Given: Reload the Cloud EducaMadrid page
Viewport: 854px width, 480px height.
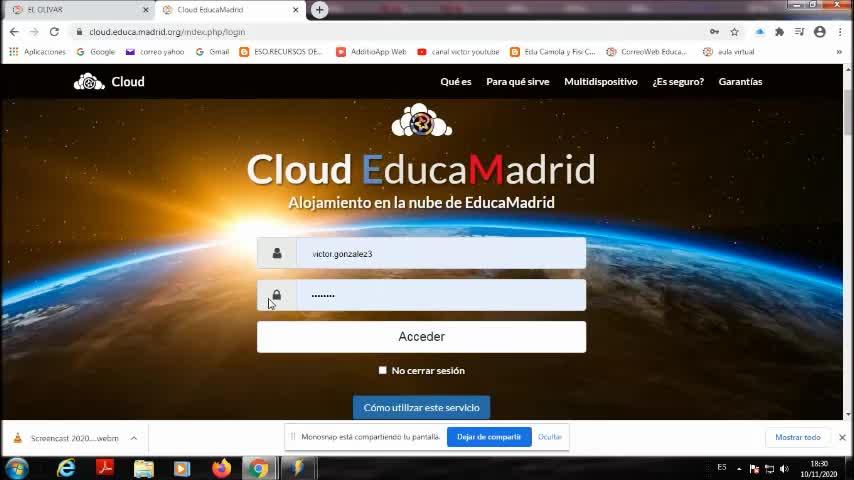Looking at the screenshot, I should point(54,32).
